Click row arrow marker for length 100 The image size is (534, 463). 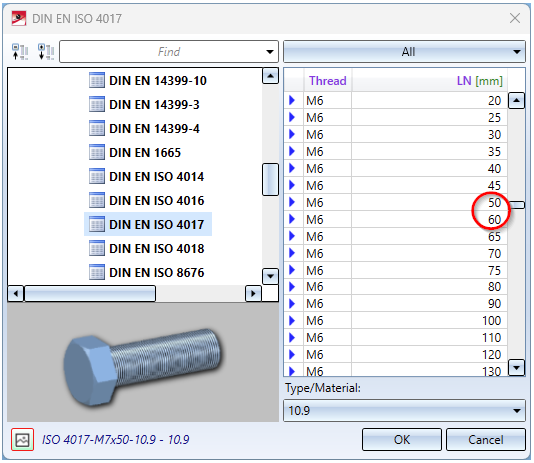tap(292, 320)
